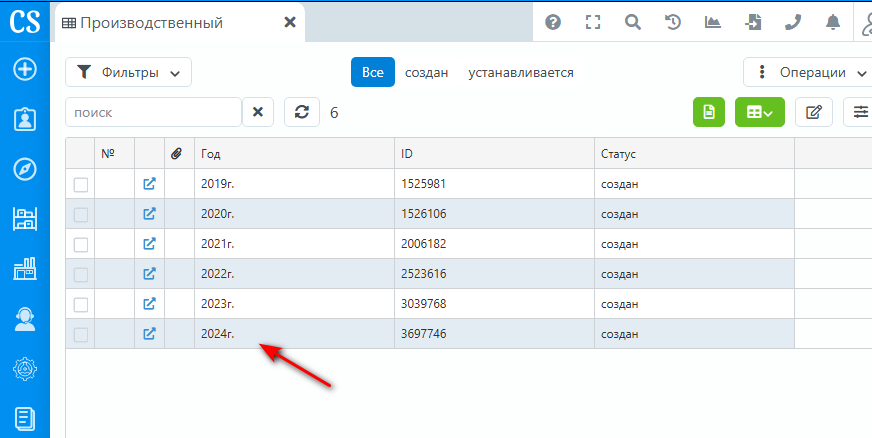872x438 pixels.
Task: Expand the green table export dropdown
Action: 760,112
